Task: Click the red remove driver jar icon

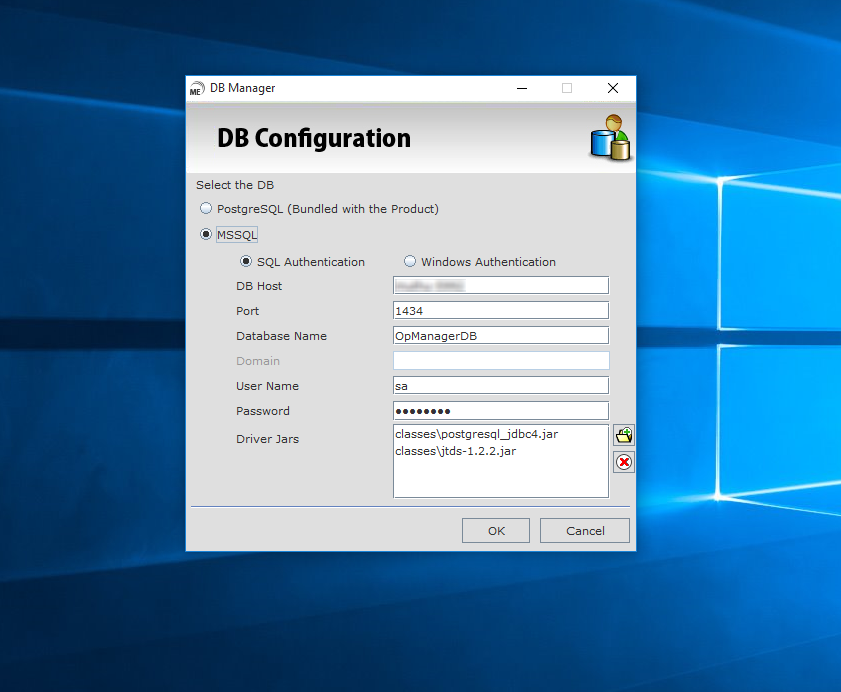Action: 624,462
